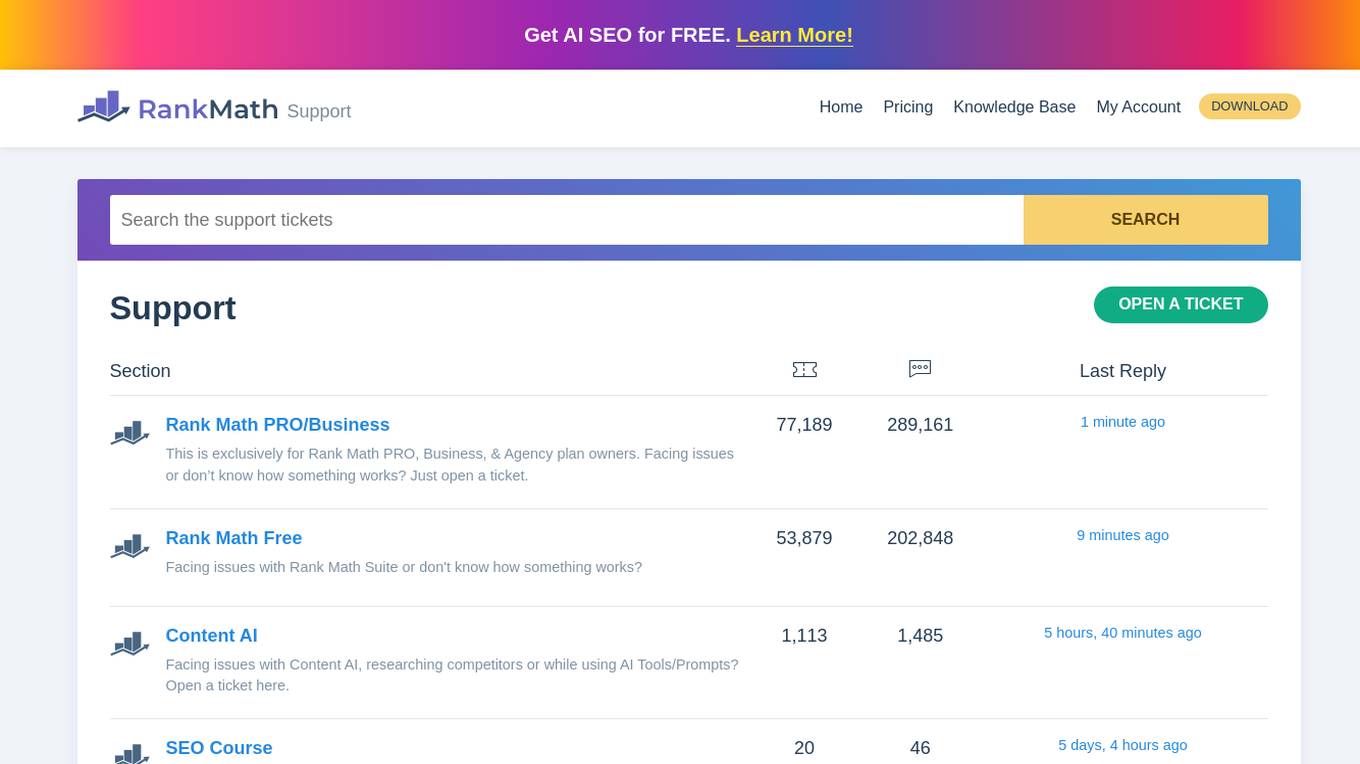Screen dimensions: 1360x764
Task: Open the SEO Course section link
Action: [x=218, y=748]
